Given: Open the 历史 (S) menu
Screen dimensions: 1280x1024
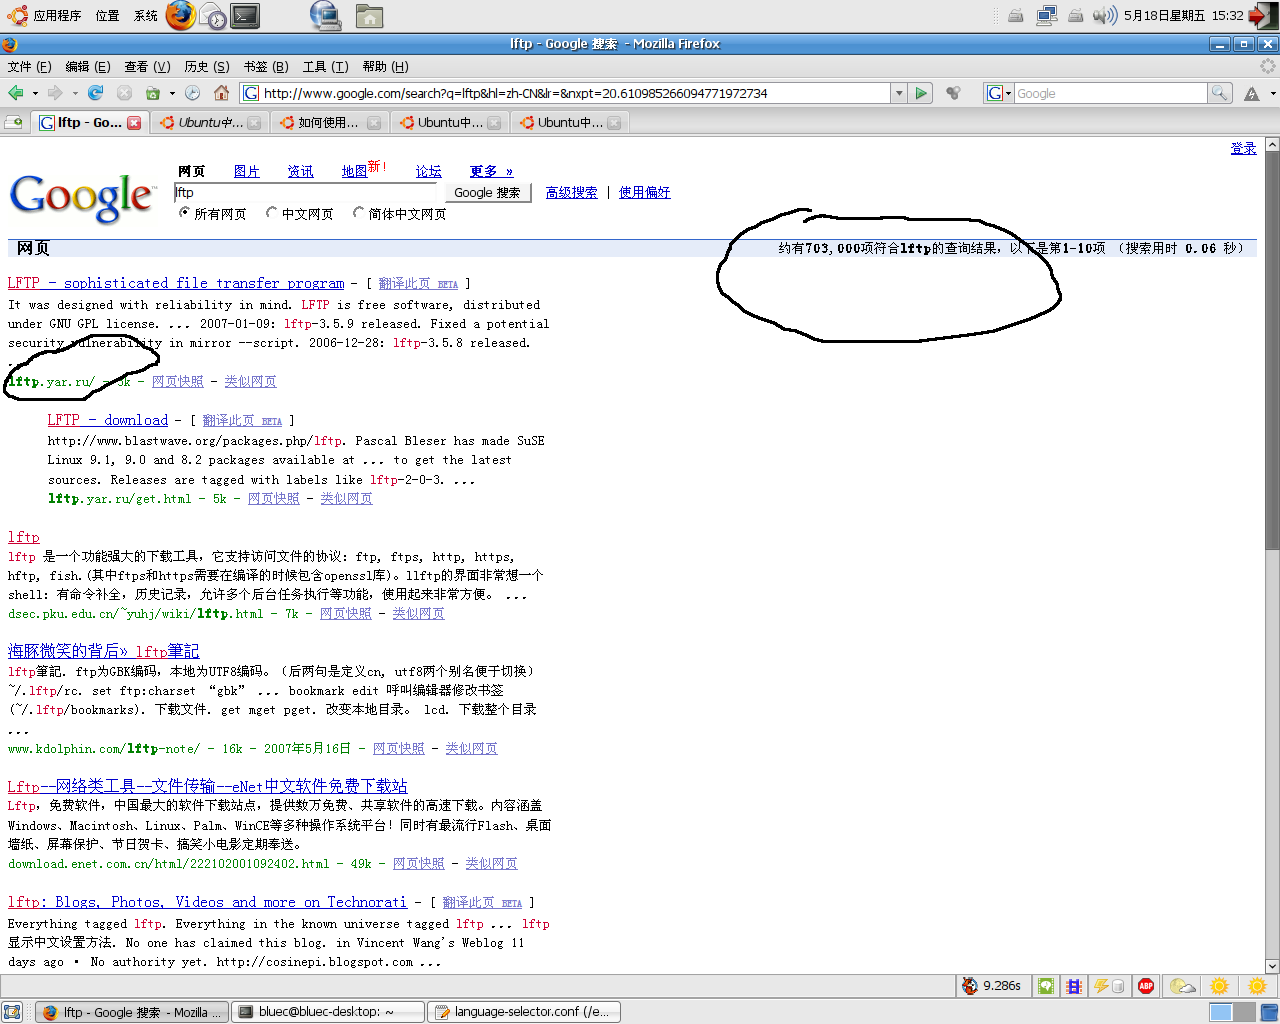Looking at the screenshot, I should coord(207,67).
